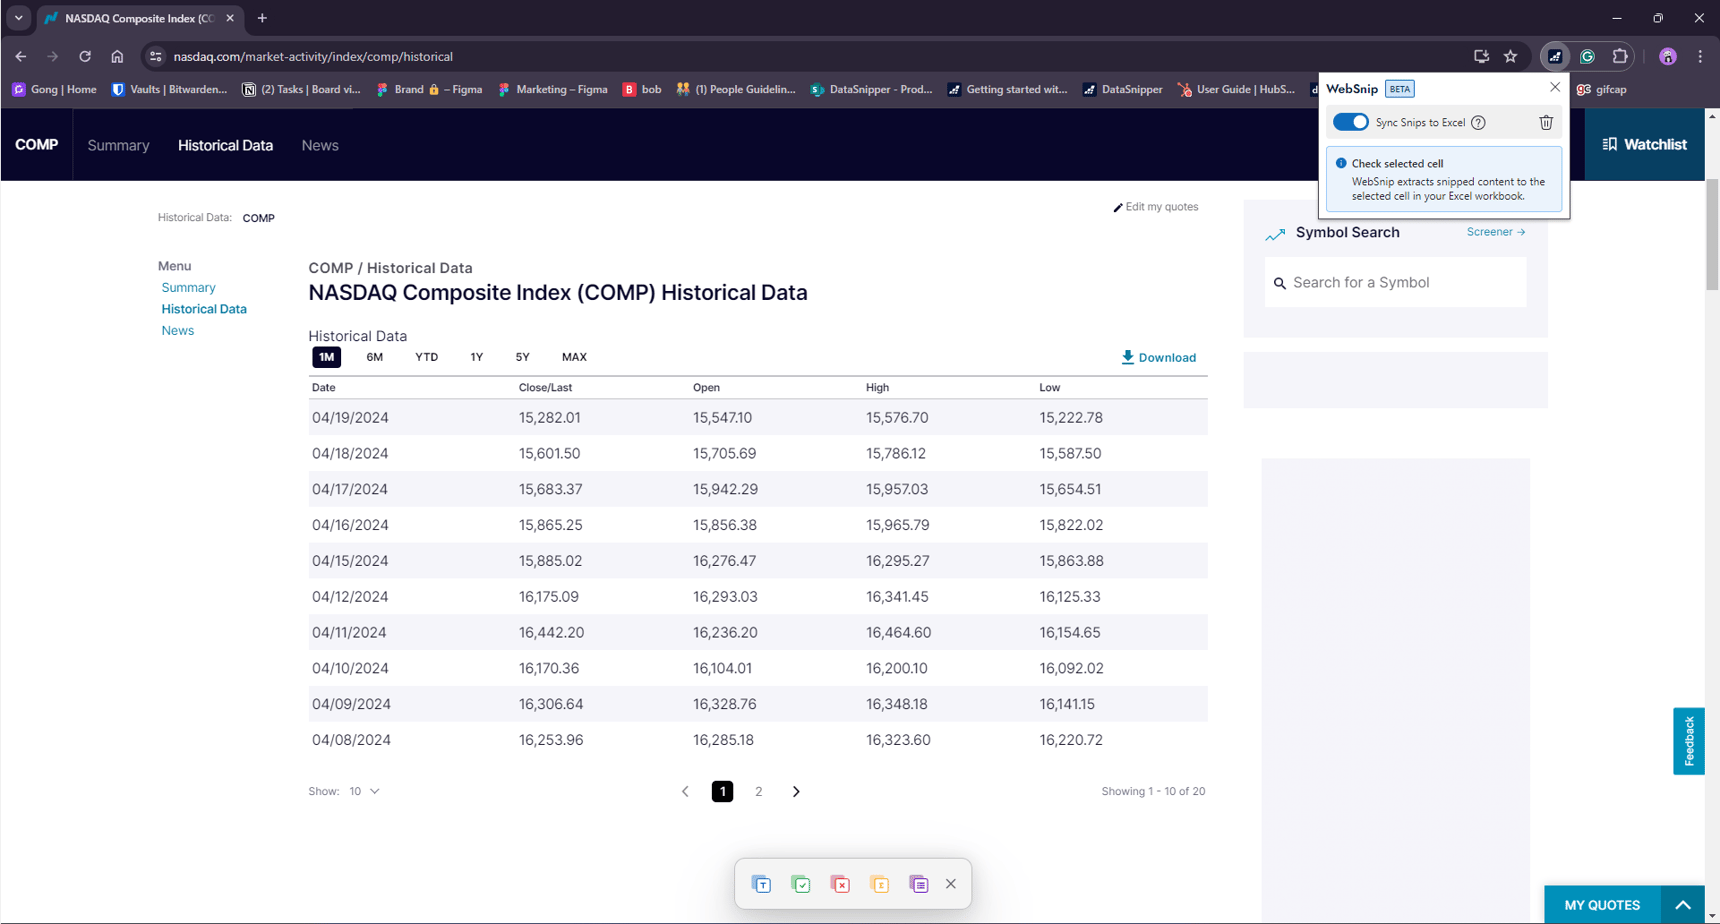Open the Show 10 rows dropdown
Image resolution: width=1720 pixels, height=924 pixels.
pyautogui.click(x=364, y=791)
